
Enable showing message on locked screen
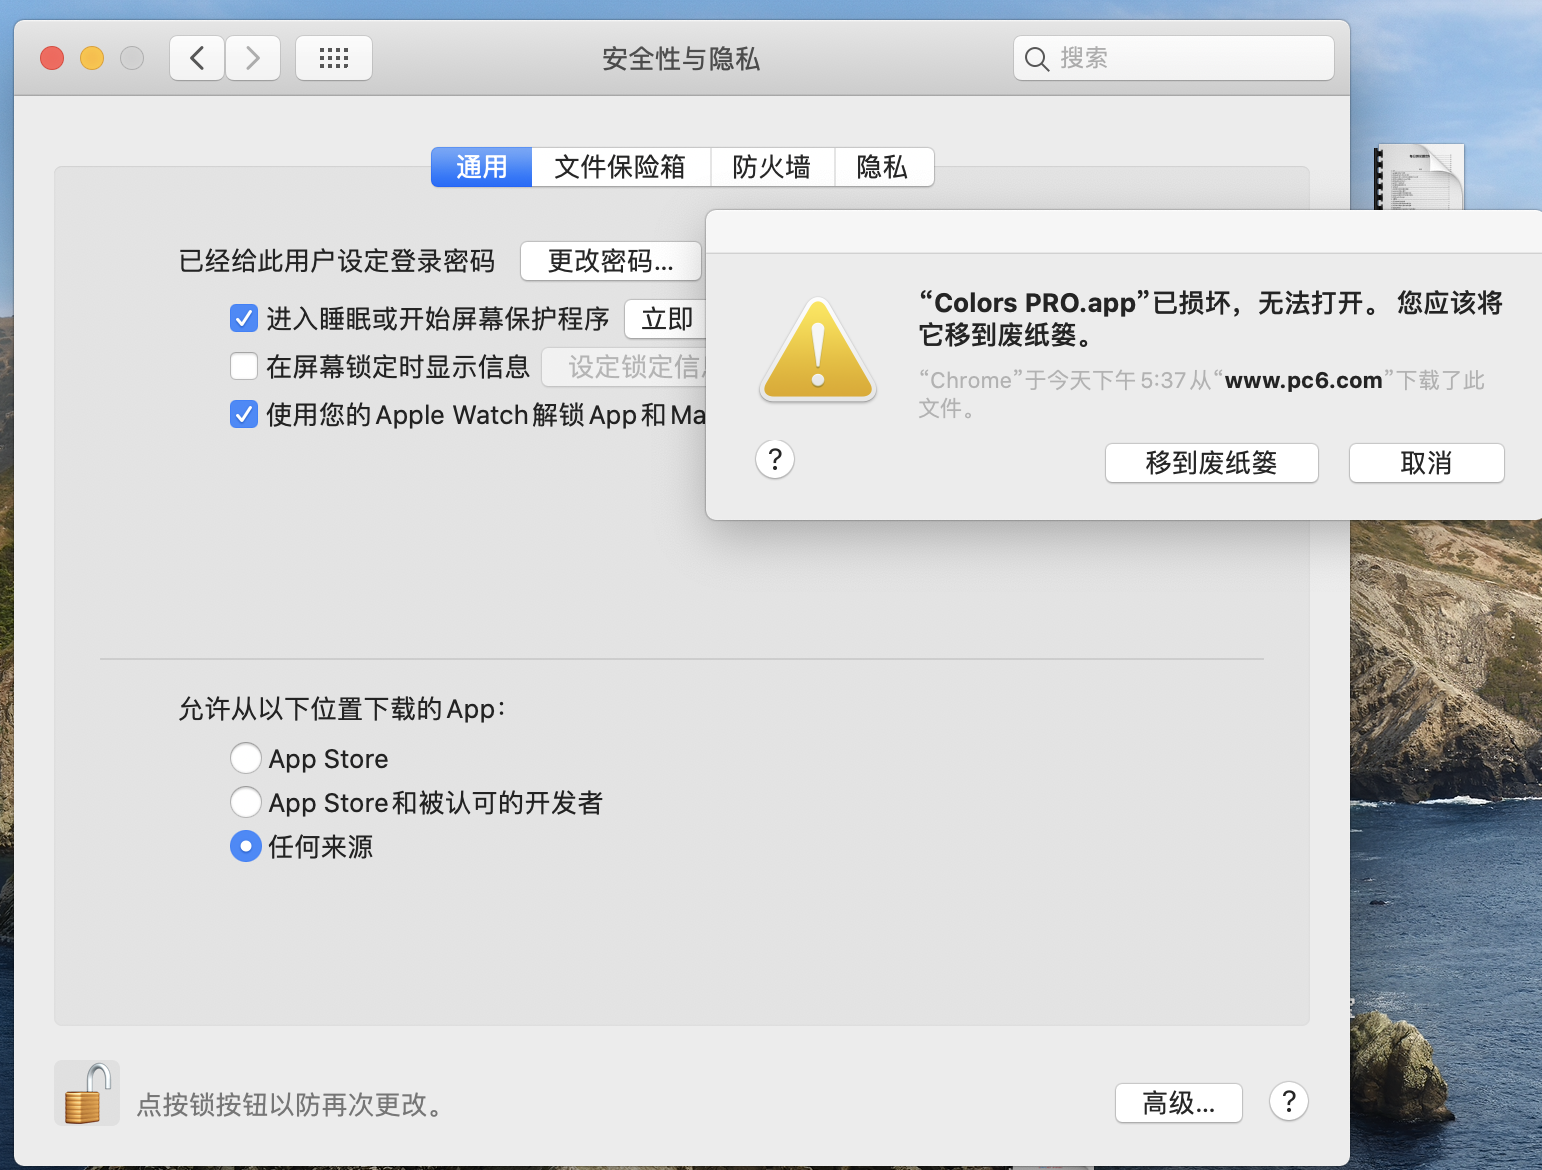tap(243, 366)
